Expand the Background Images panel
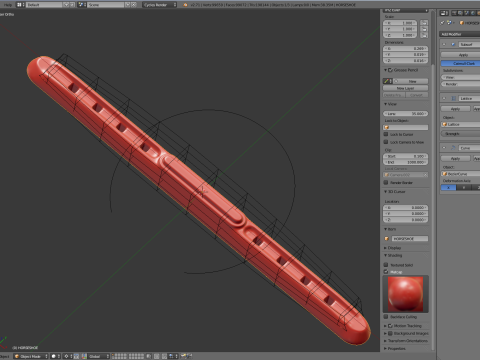This screenshot has height=360, width=480. coord(385,333)
